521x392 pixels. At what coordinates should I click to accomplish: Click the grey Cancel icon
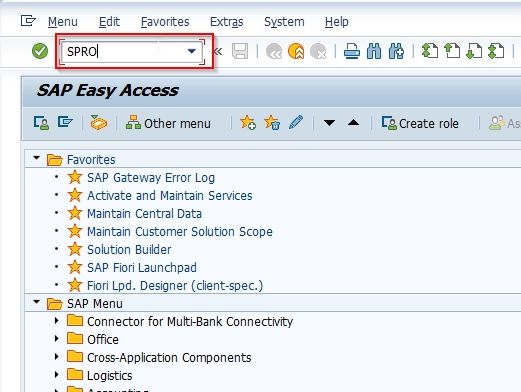(x=318, y=51)
